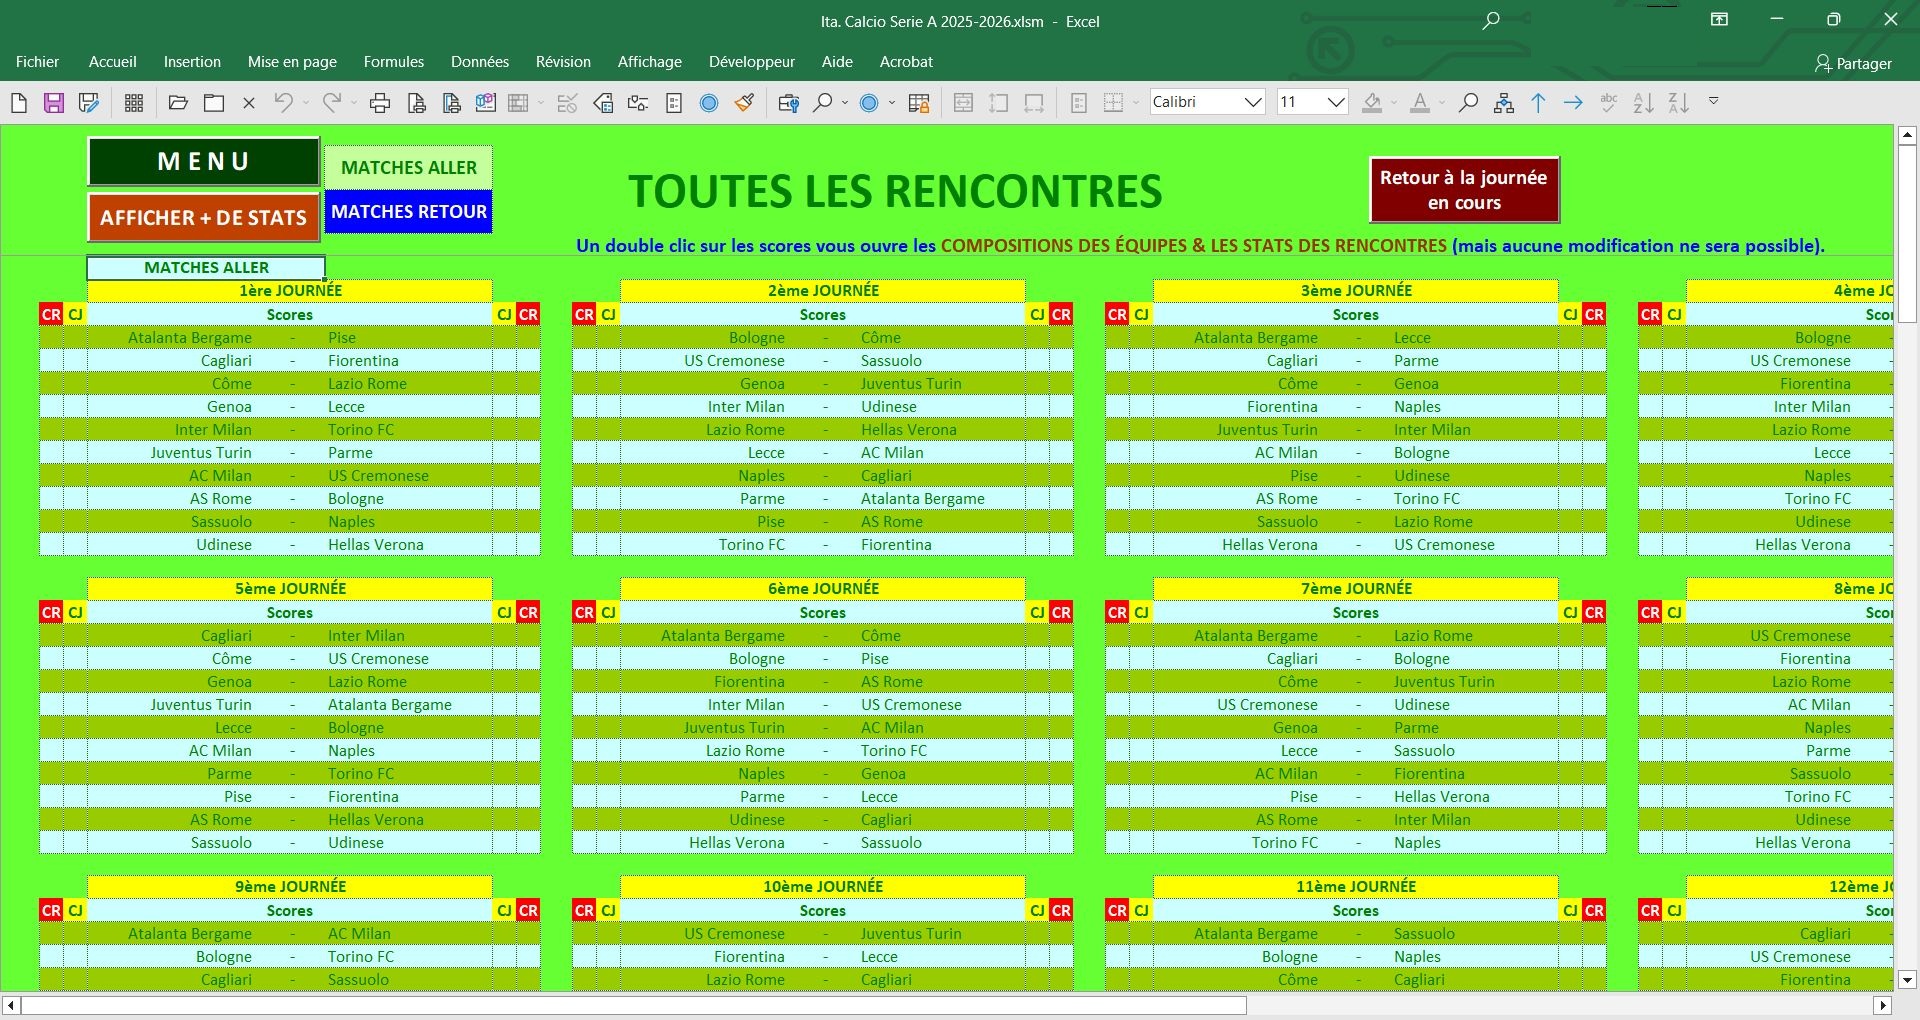1920x1020 pixels.
Task: Open the Acrobat tab
Action: (906, 62)
